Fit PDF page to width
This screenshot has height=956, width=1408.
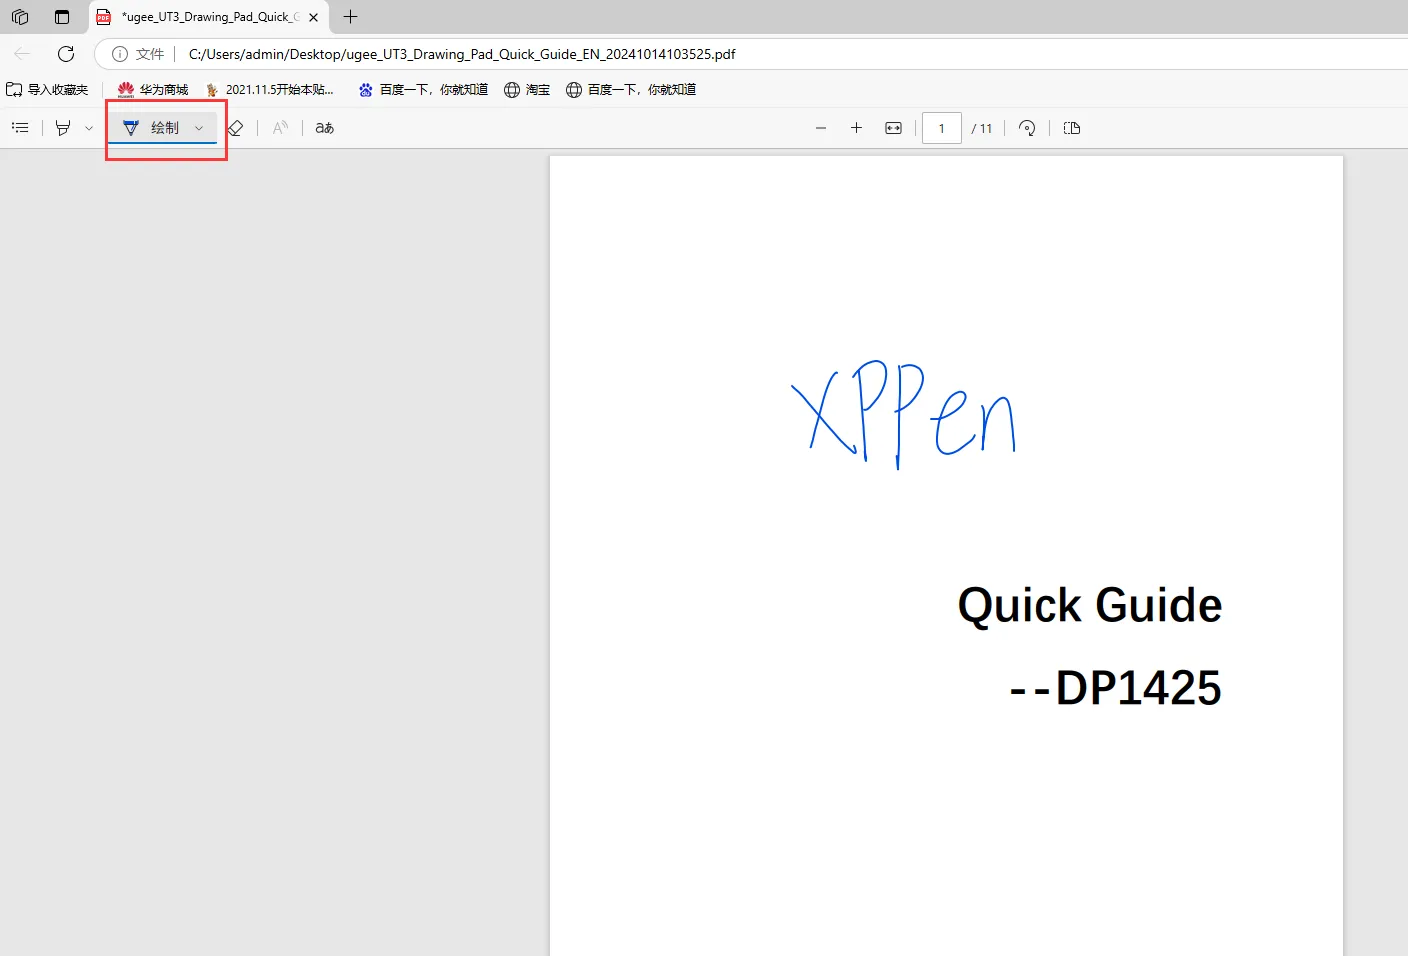click(x=893, y=128)
